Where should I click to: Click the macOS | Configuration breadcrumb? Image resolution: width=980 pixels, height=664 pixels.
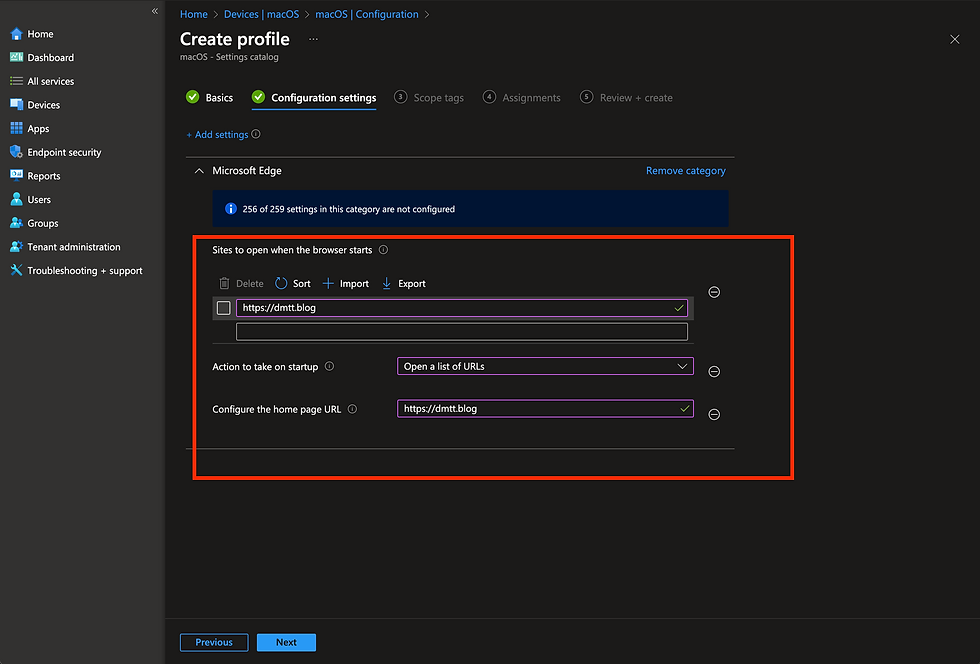(x=367, y=14)
